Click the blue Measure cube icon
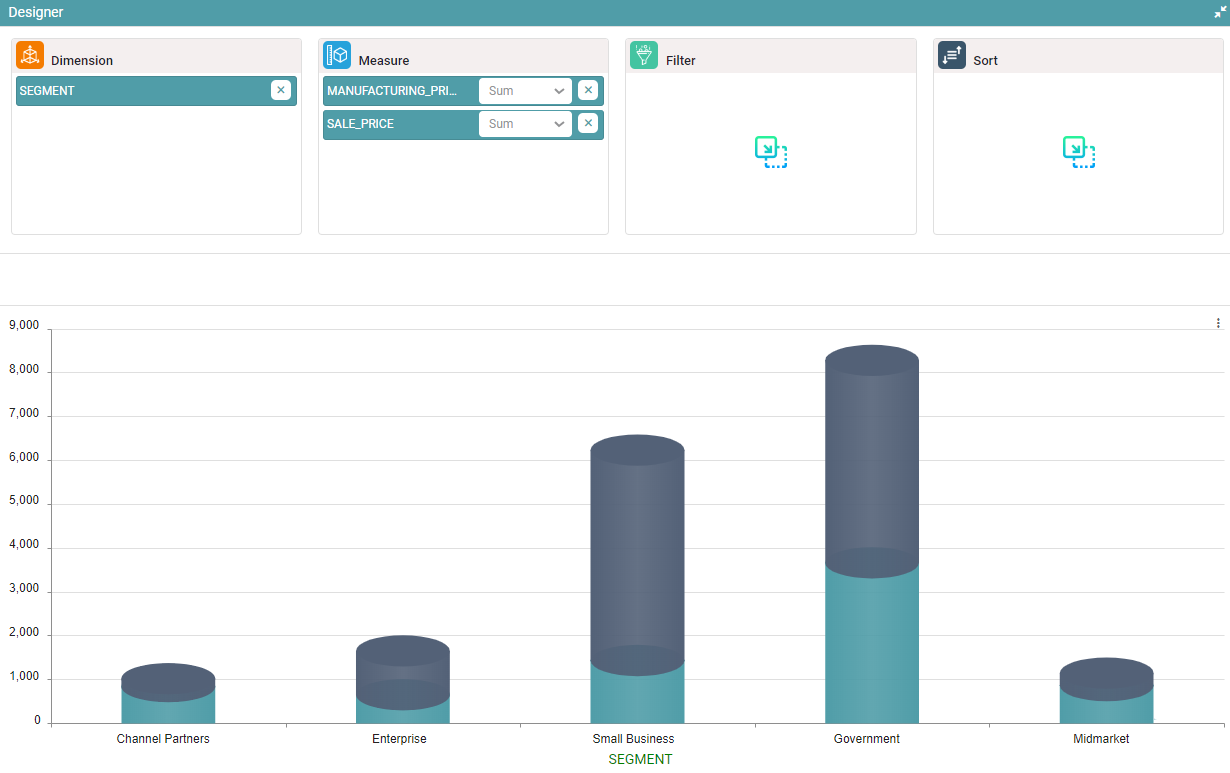This screenshot has width=1230, height=773. [337, 56]
